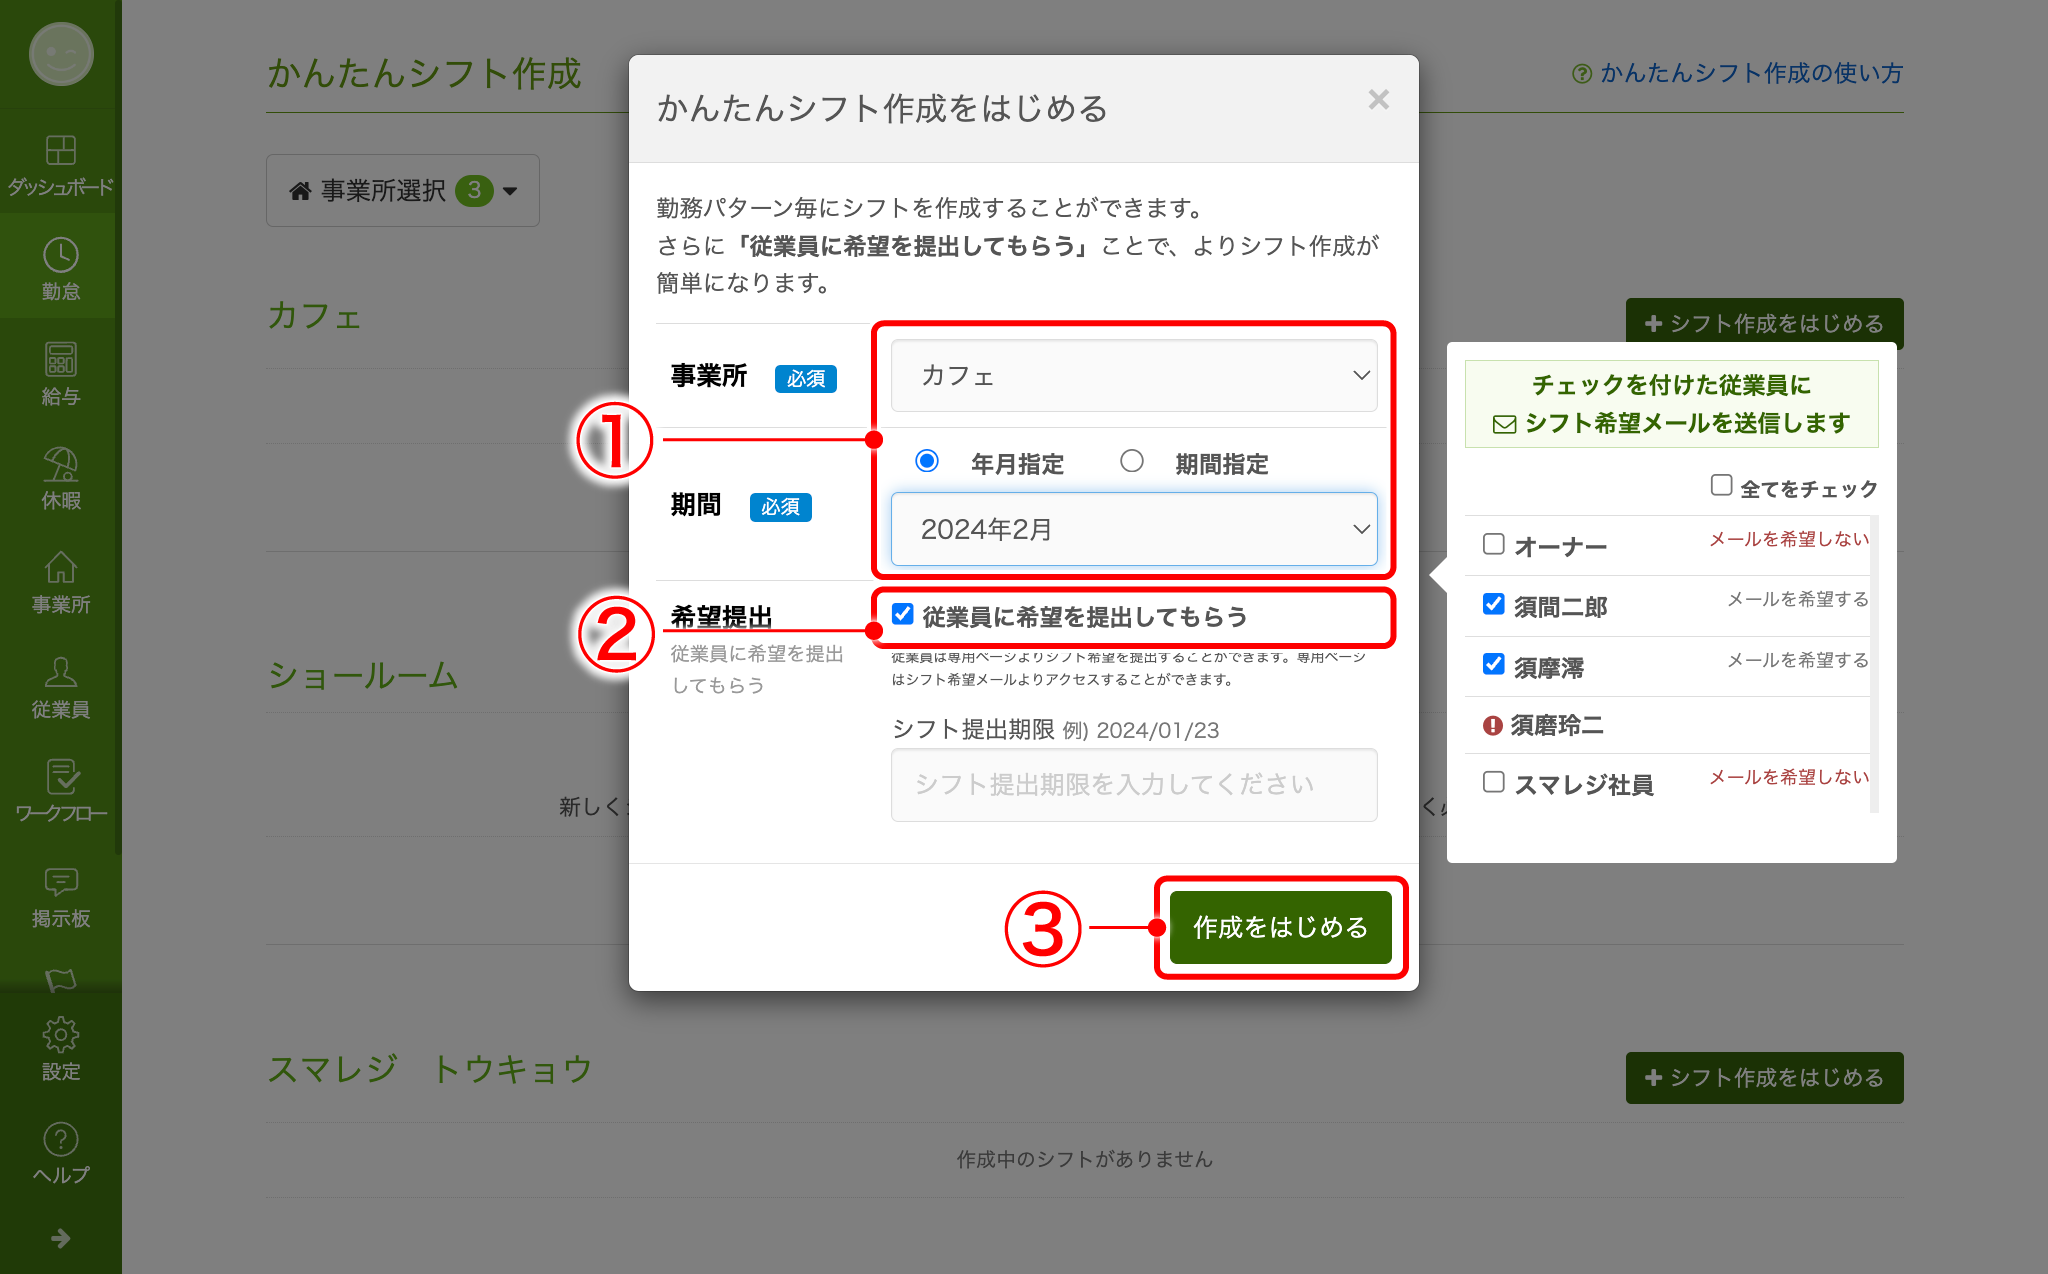Select the 期間指定 radio button
The height and width of the screenshot is (1274, 2048).
point(1131,461)
